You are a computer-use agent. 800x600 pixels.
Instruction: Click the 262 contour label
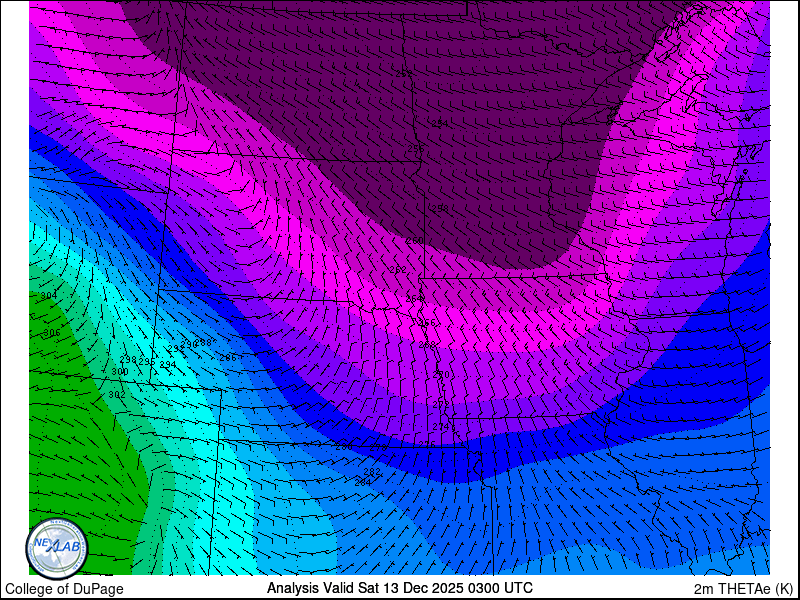(398, 269)
